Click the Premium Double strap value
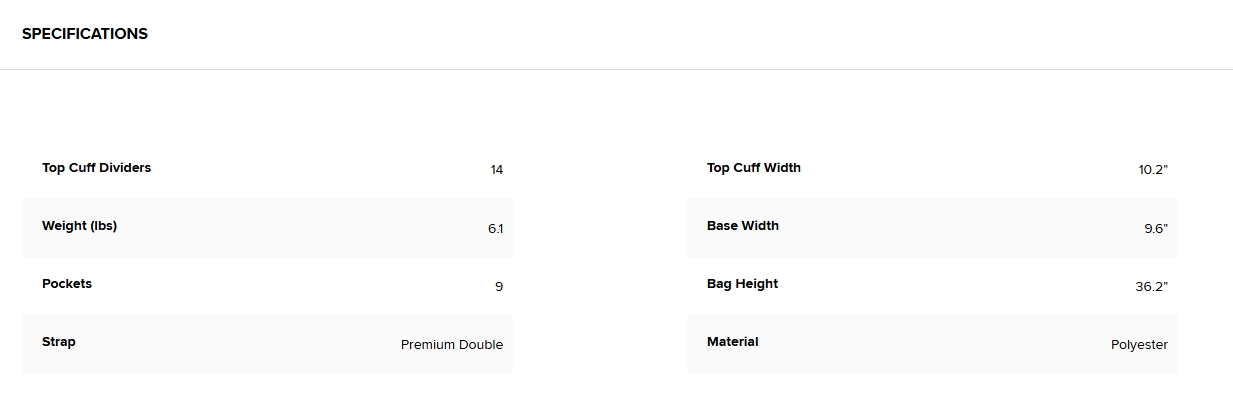Screen dimensions: 1233x400 [452, 345]
